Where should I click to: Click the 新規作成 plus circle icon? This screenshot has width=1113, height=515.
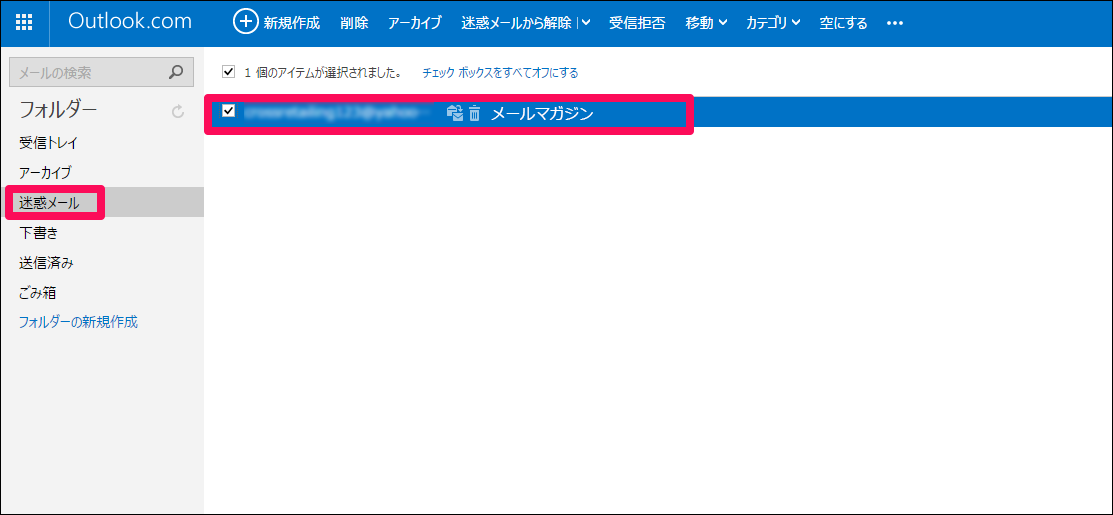pyautogui.click(x=245, y=22)
